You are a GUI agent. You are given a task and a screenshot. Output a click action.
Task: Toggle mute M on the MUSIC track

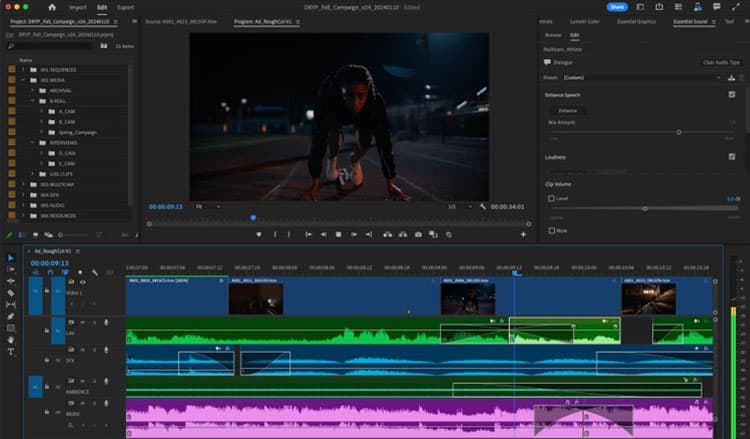82,403
